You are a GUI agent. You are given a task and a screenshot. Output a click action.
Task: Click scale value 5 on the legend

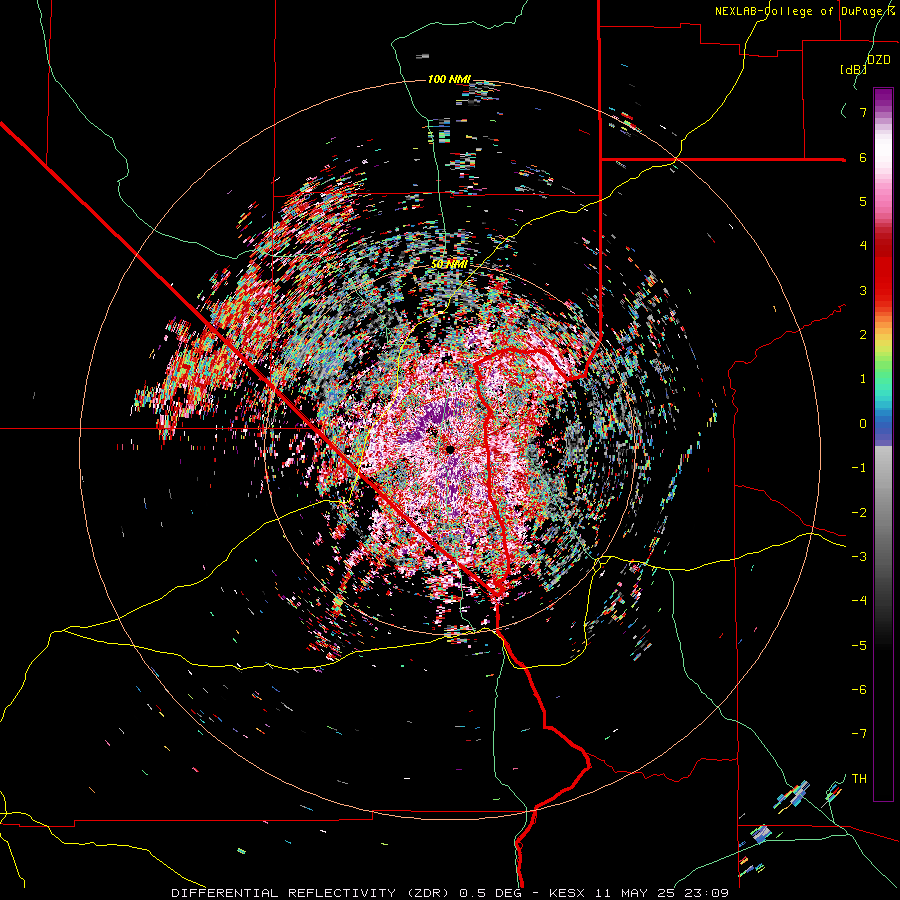point(863,201)
